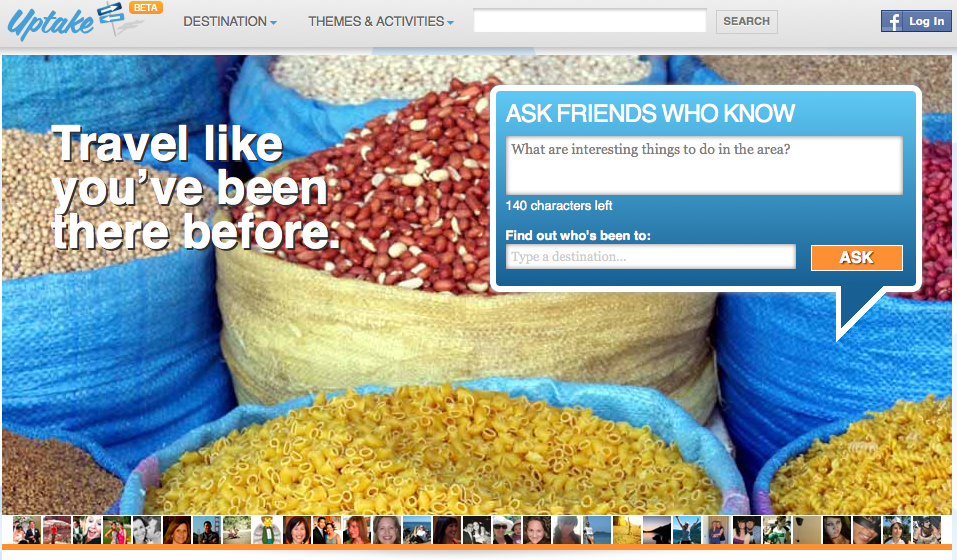Click the Uptake logo
957x560 pixels.
tap(51, 23)
